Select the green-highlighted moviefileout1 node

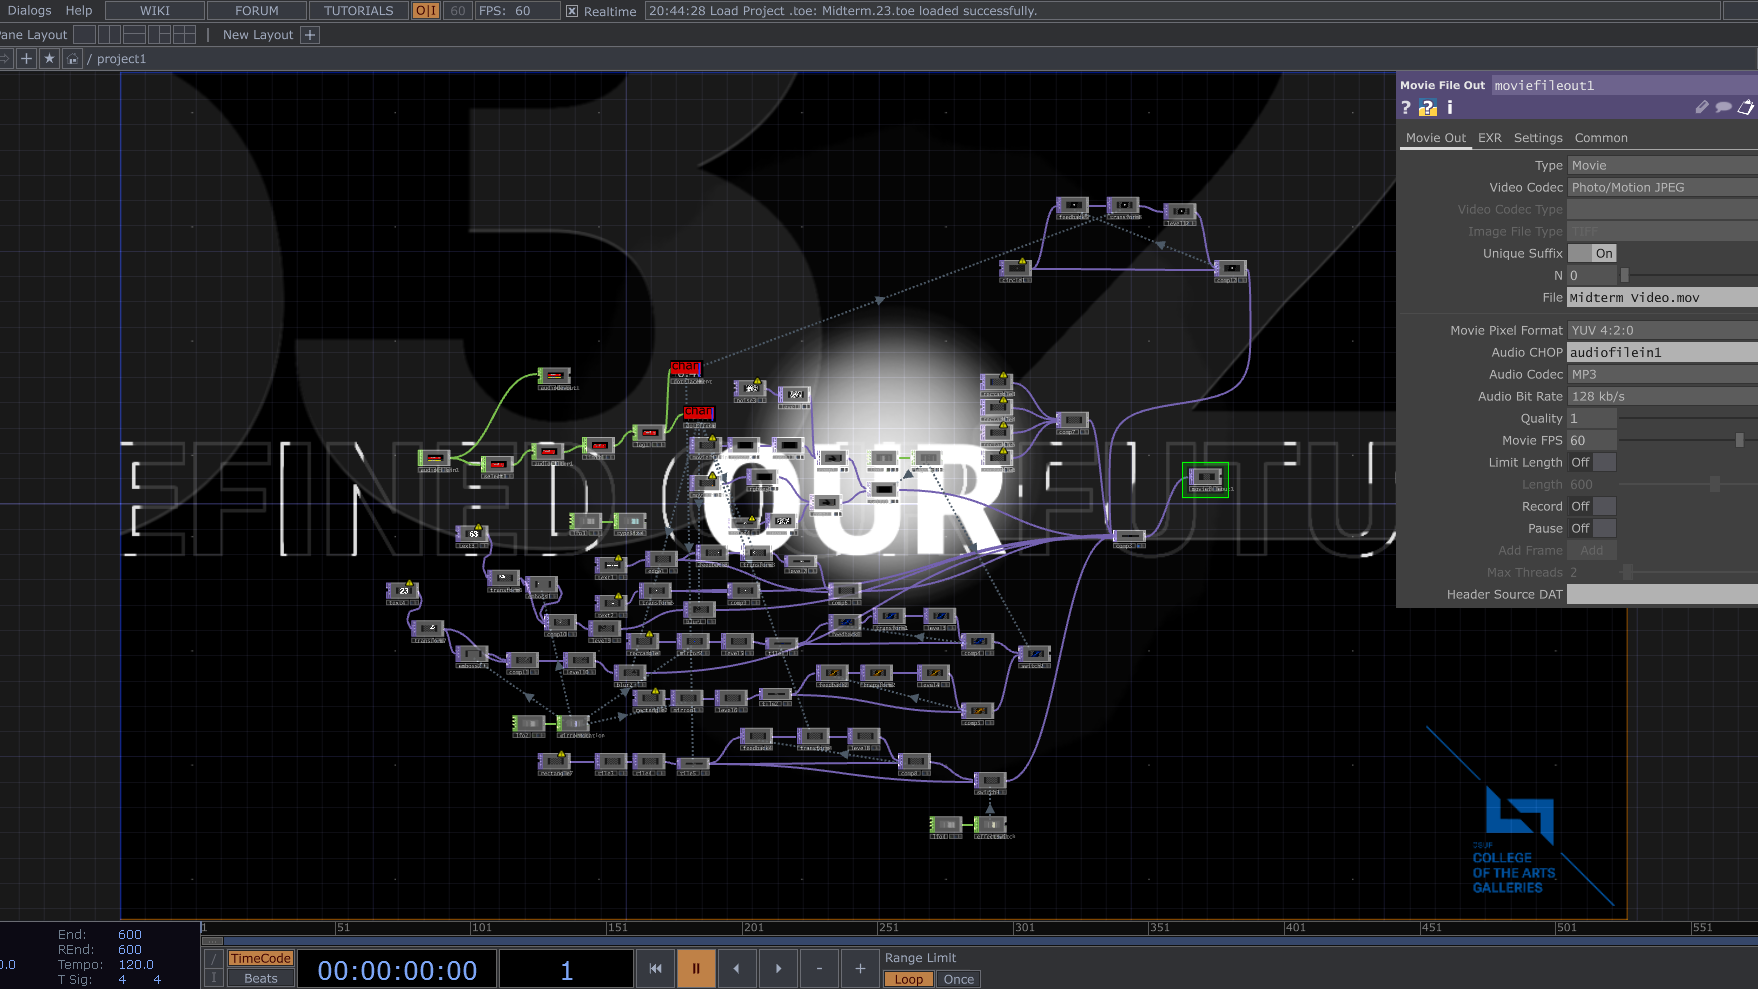point(1205,478)
